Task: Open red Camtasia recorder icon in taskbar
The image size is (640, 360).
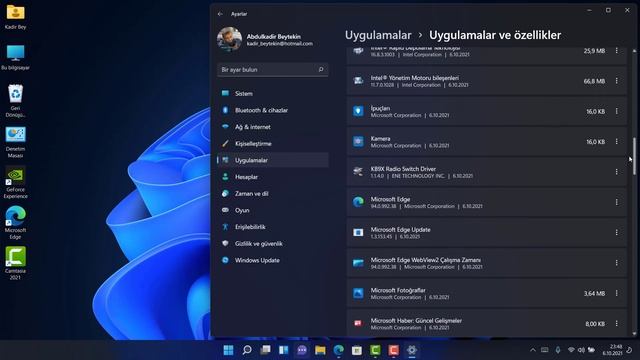Action: [393, 350]
